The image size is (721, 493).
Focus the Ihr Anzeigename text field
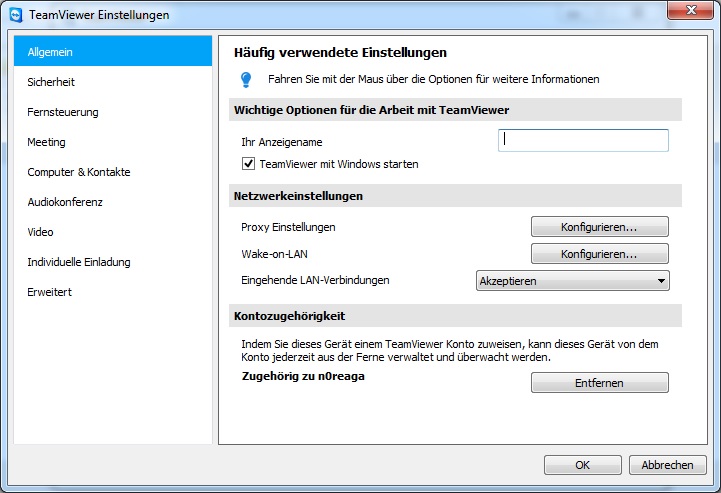pos(583,140)
